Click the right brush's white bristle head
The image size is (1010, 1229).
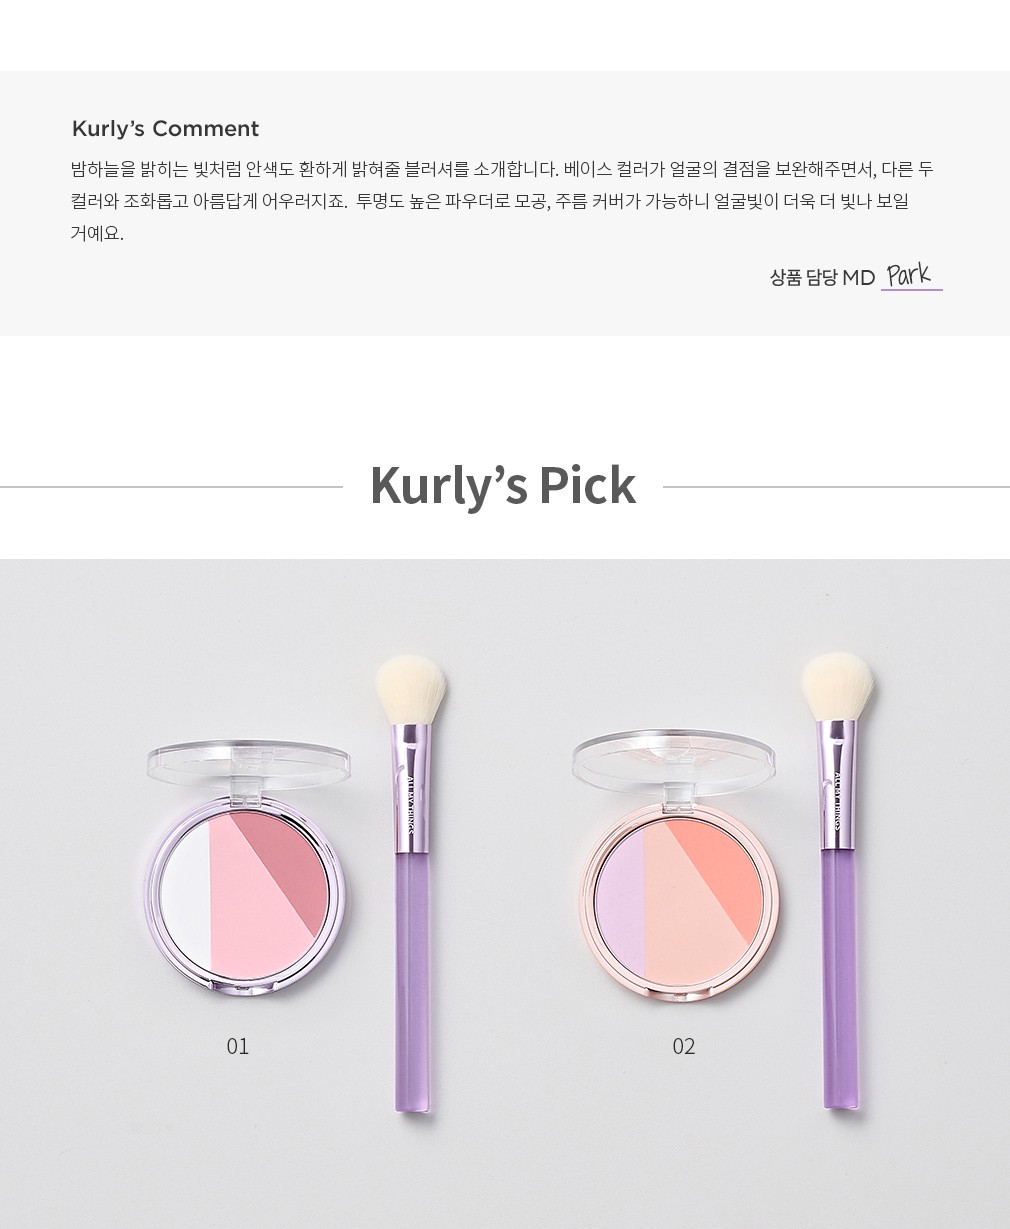click(x=838, y=688)
